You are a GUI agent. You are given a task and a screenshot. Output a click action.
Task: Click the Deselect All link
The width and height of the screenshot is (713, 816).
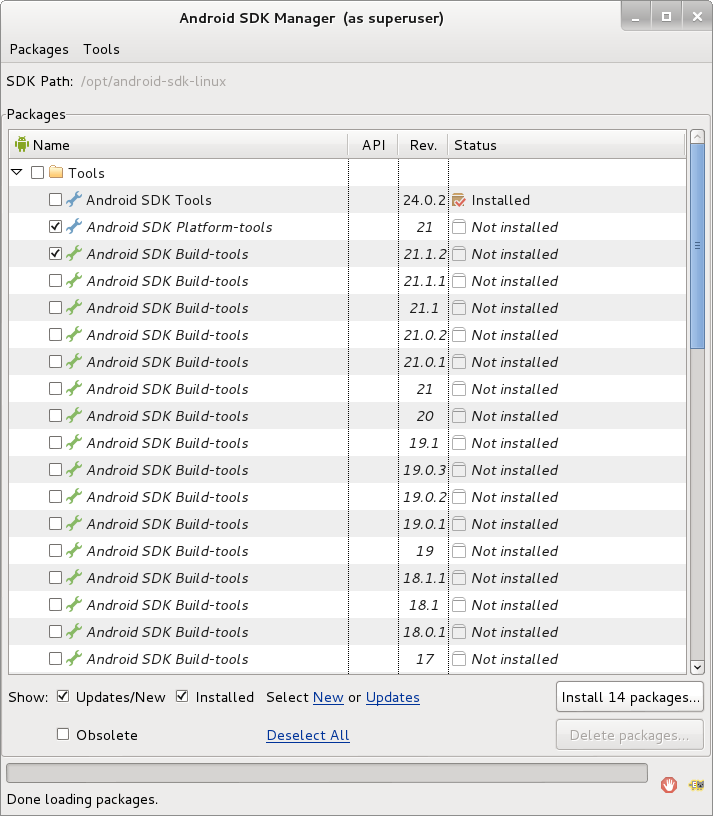308,735
